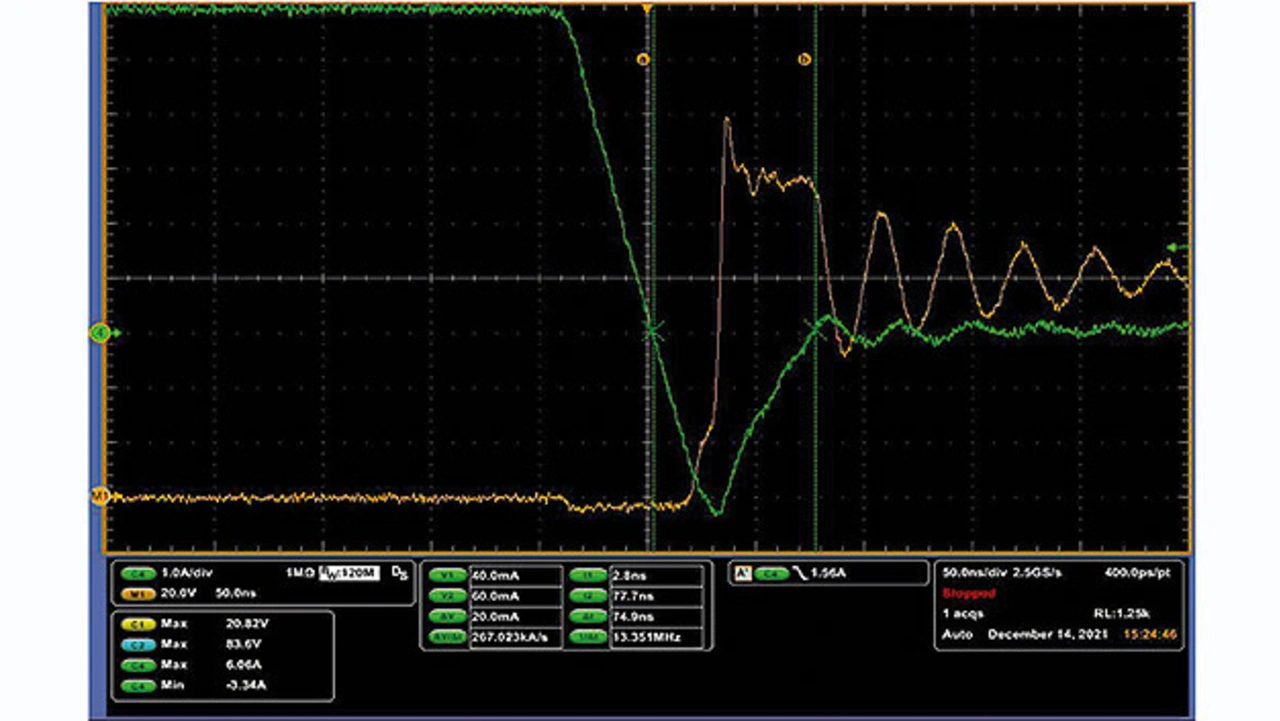Viewport: 1280px width, 721px height.
Task: Click the red Stopped acquisition status
Action: click(969, 593)
